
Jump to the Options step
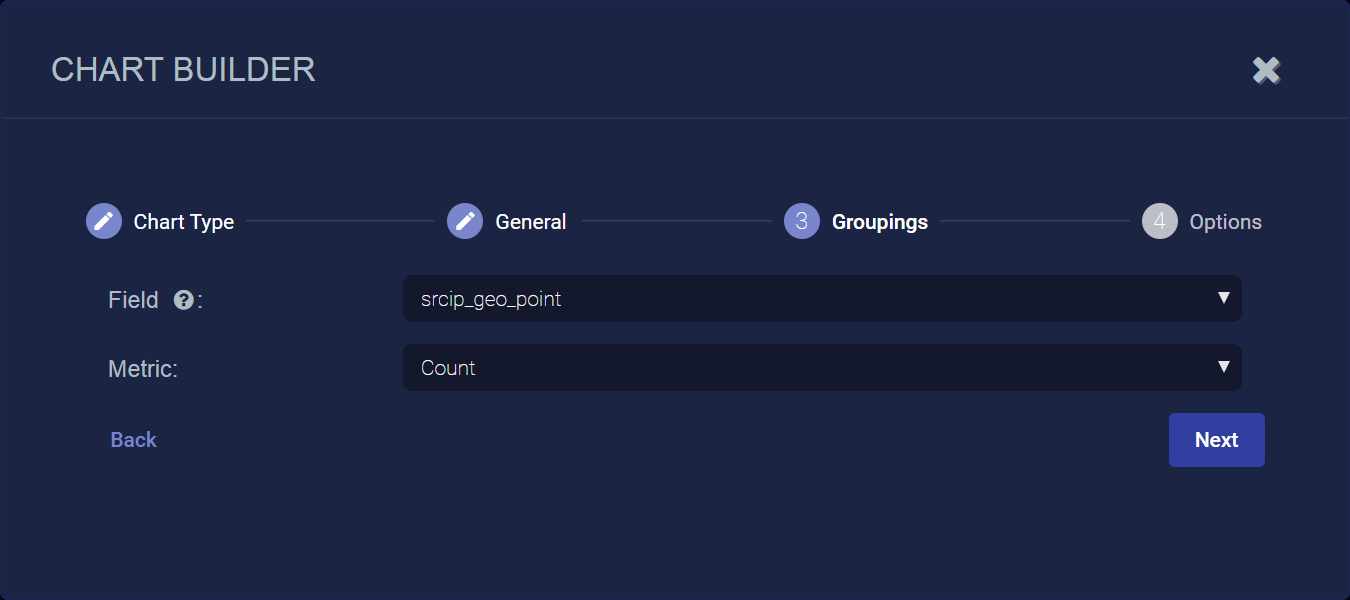click(1225, 222)
